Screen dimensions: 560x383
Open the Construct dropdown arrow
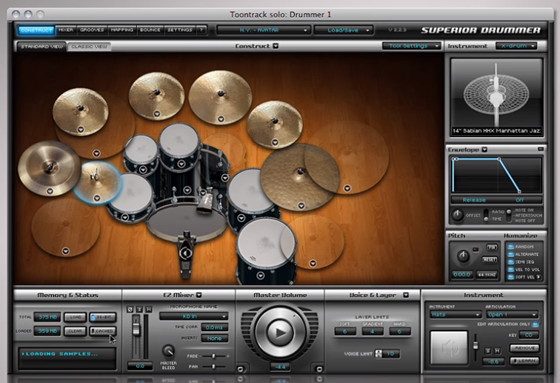pos(275,46)
